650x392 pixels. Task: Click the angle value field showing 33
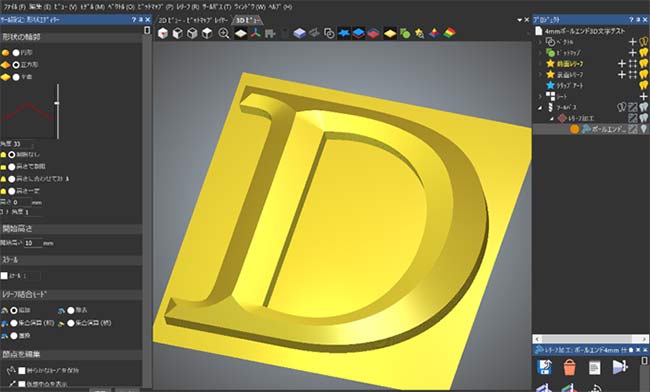click(x=22, y=144)
